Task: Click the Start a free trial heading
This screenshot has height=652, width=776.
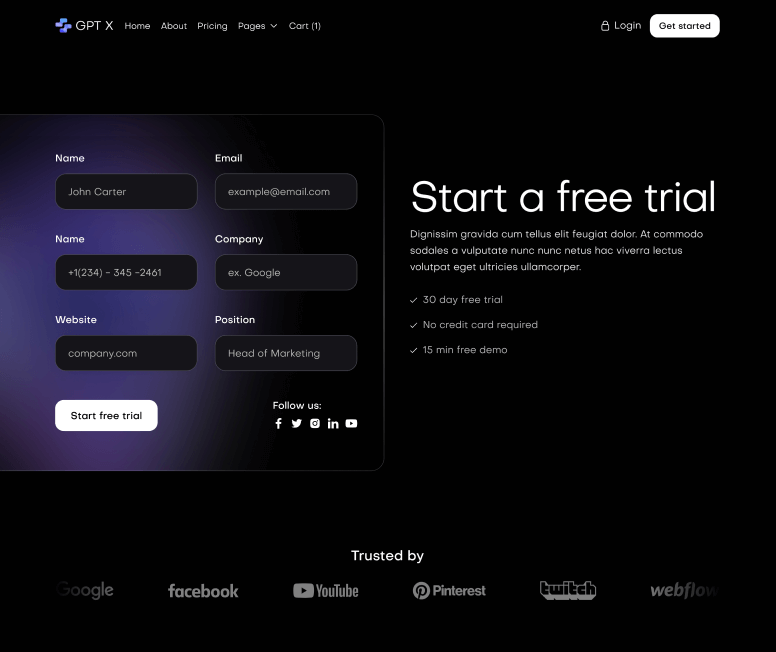Action: pyautogui.click(x=563, y=197)
